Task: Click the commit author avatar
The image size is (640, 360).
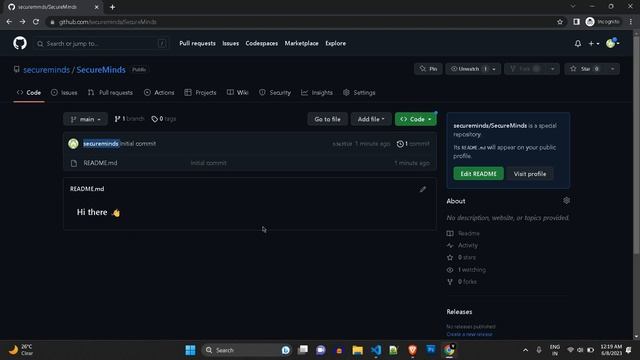Action: (x=73, y=144)
